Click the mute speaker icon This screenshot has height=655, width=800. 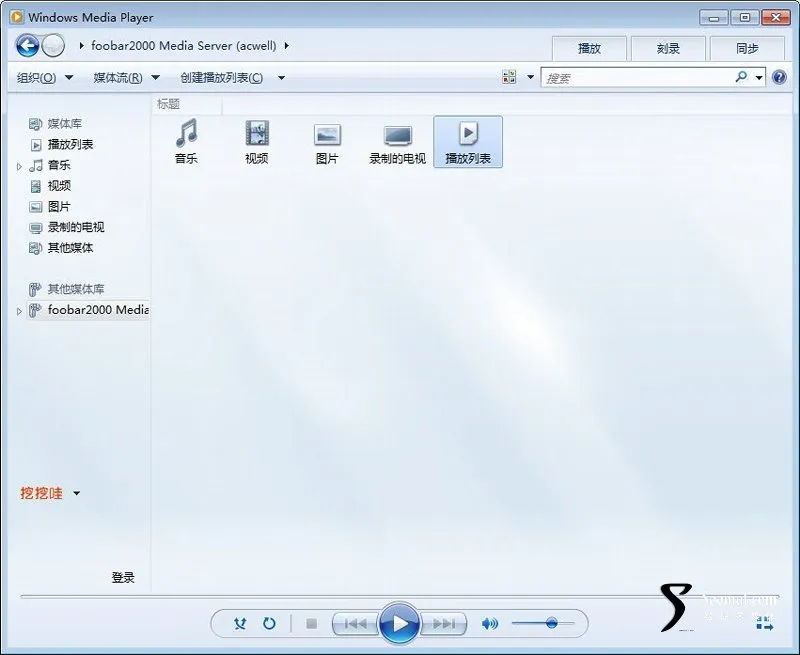click(x=489, y=623)
